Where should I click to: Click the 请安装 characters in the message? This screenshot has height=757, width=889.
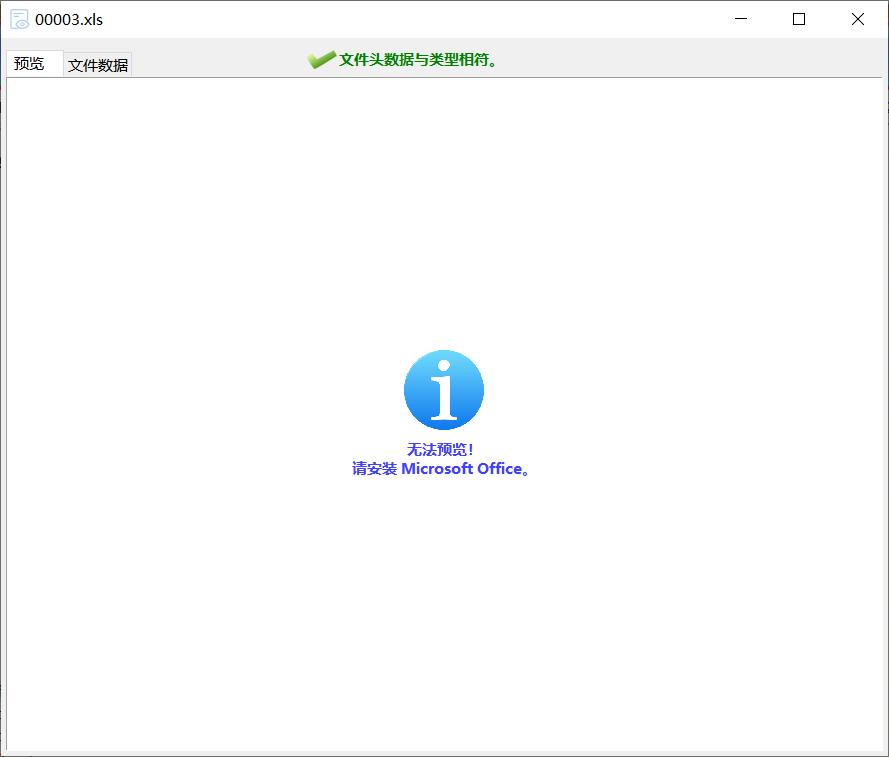pos(374,468)
